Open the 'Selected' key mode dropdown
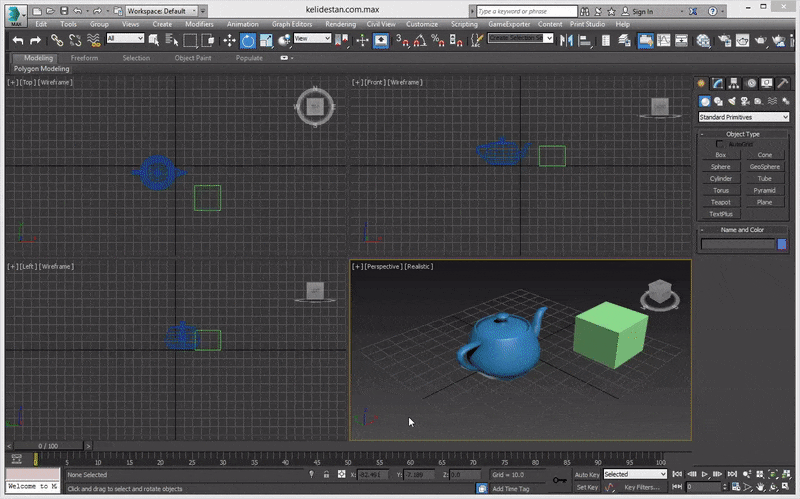800x499 pixels. click(x=635, y=474)
